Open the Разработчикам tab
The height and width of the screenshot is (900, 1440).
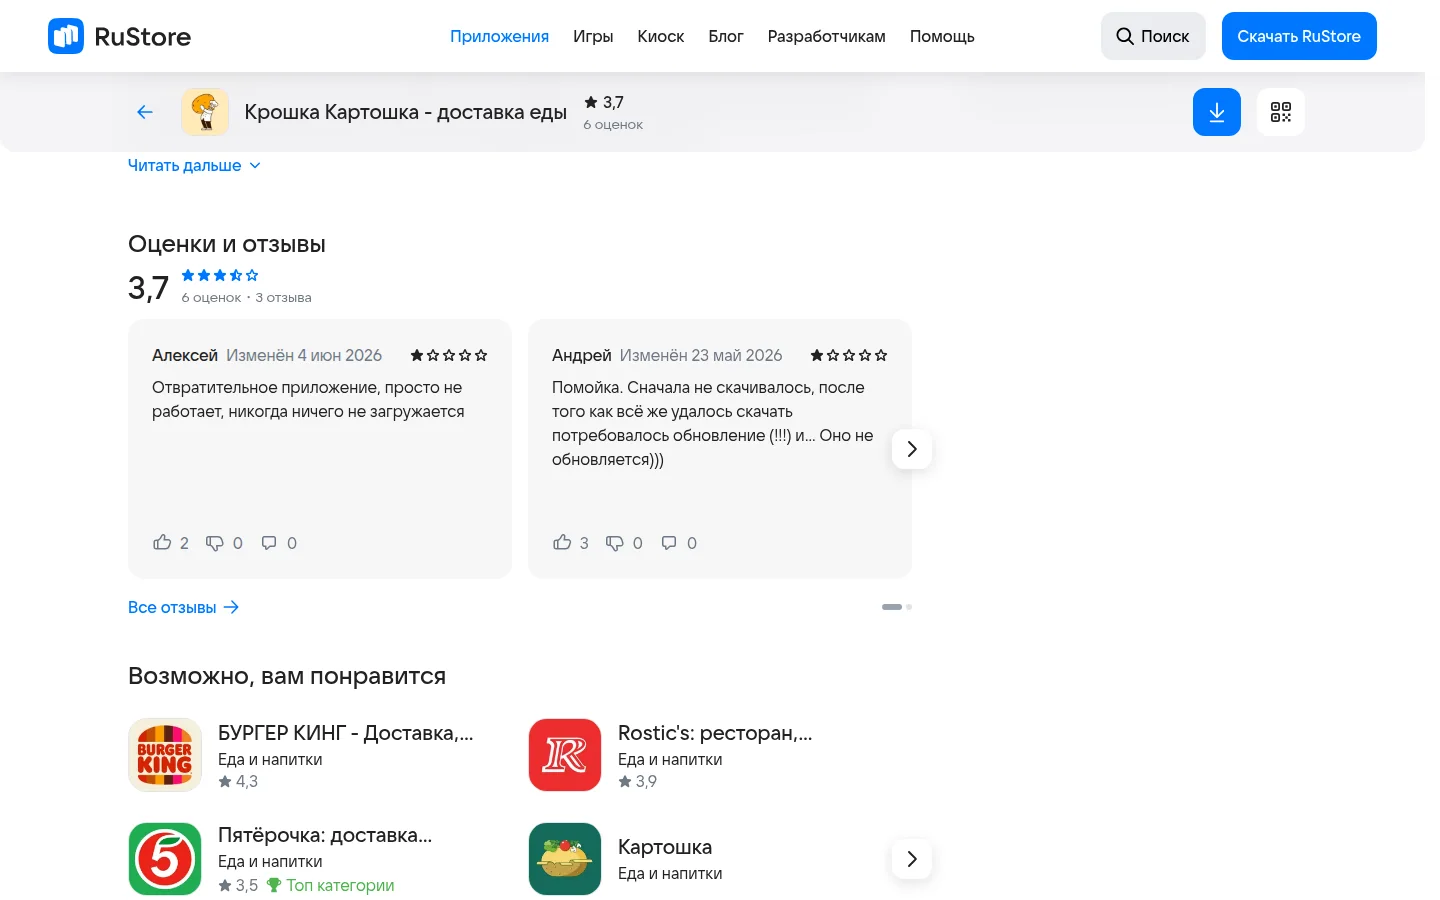827,36
